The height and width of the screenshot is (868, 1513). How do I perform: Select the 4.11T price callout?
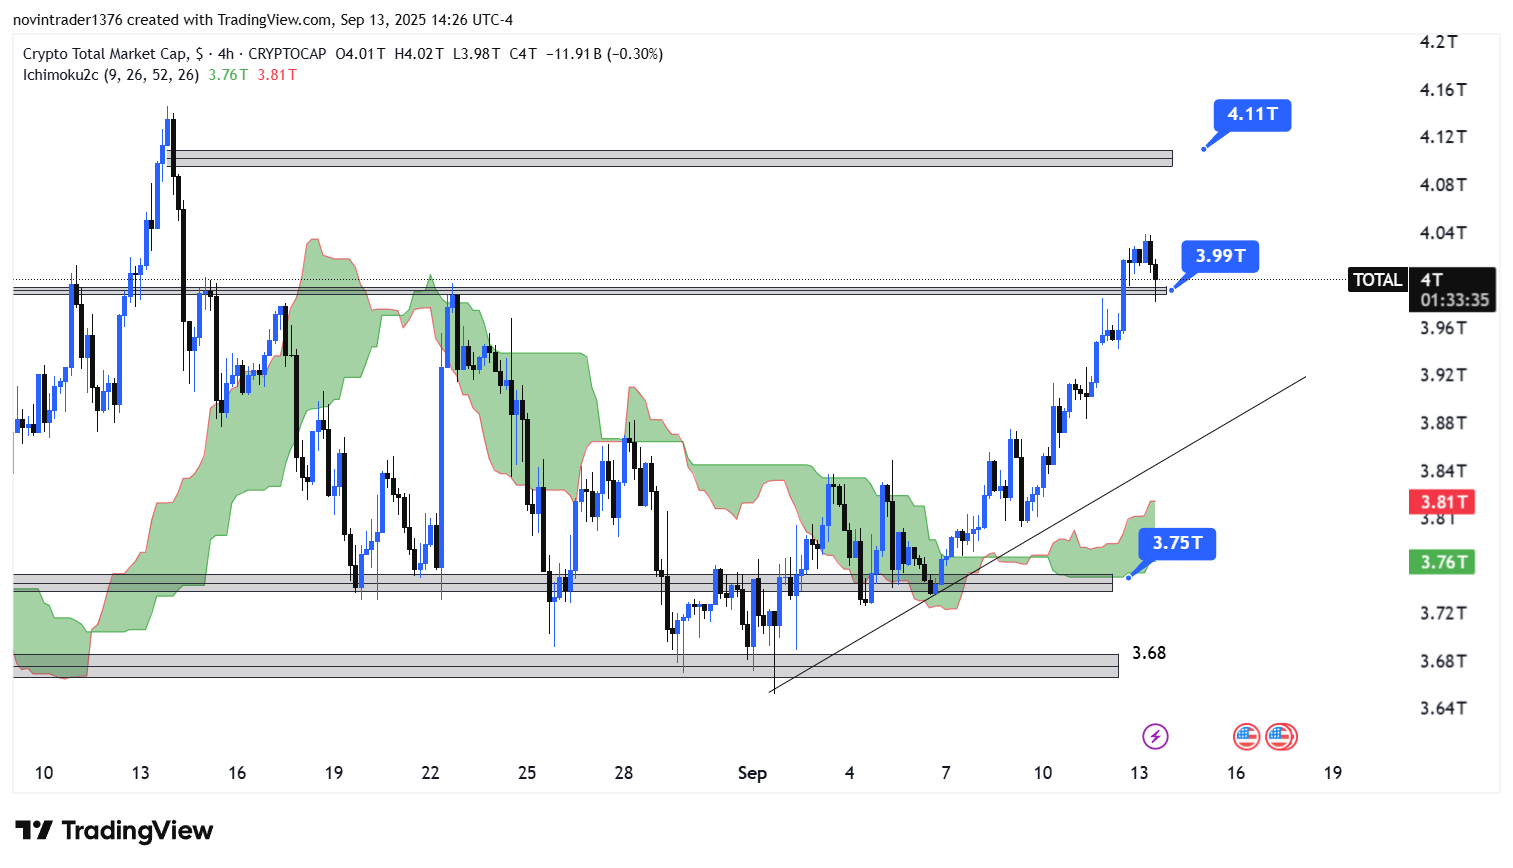1252,115
